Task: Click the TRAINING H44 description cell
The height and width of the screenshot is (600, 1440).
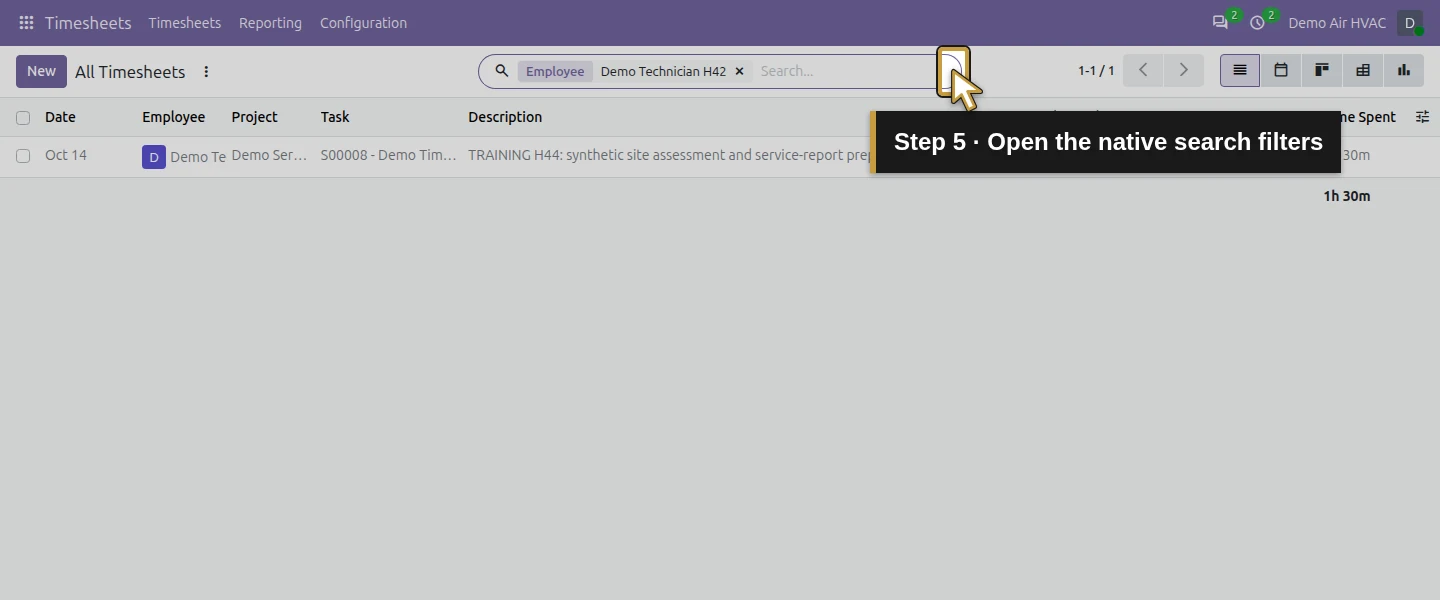Action: [669, 155]
